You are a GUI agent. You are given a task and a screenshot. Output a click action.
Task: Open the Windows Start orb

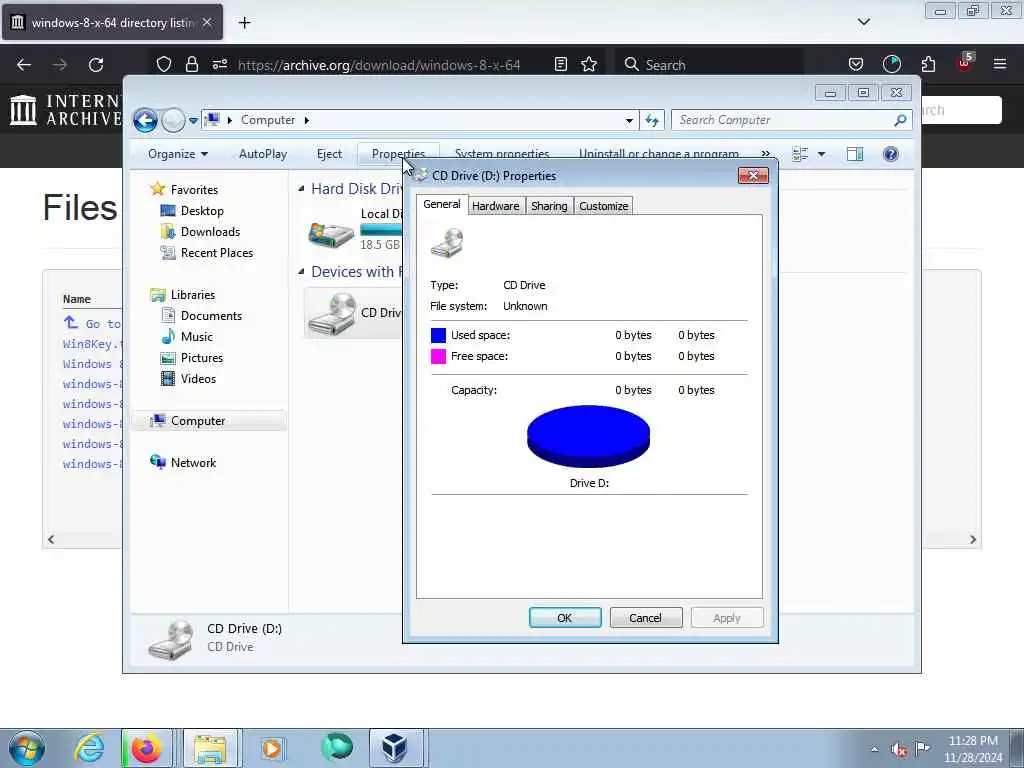(27, 748)
